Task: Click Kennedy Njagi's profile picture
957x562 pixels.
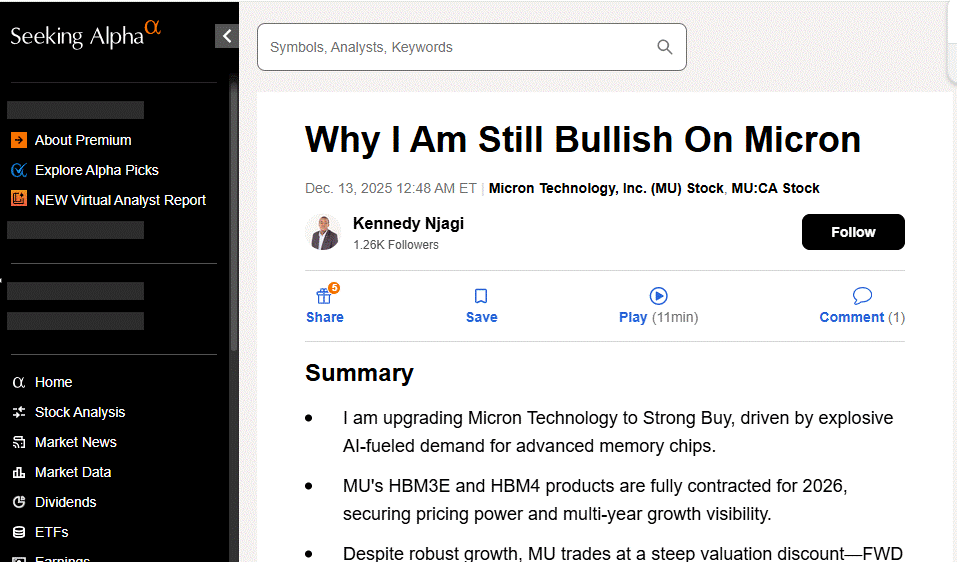Action: click(323, 232)
